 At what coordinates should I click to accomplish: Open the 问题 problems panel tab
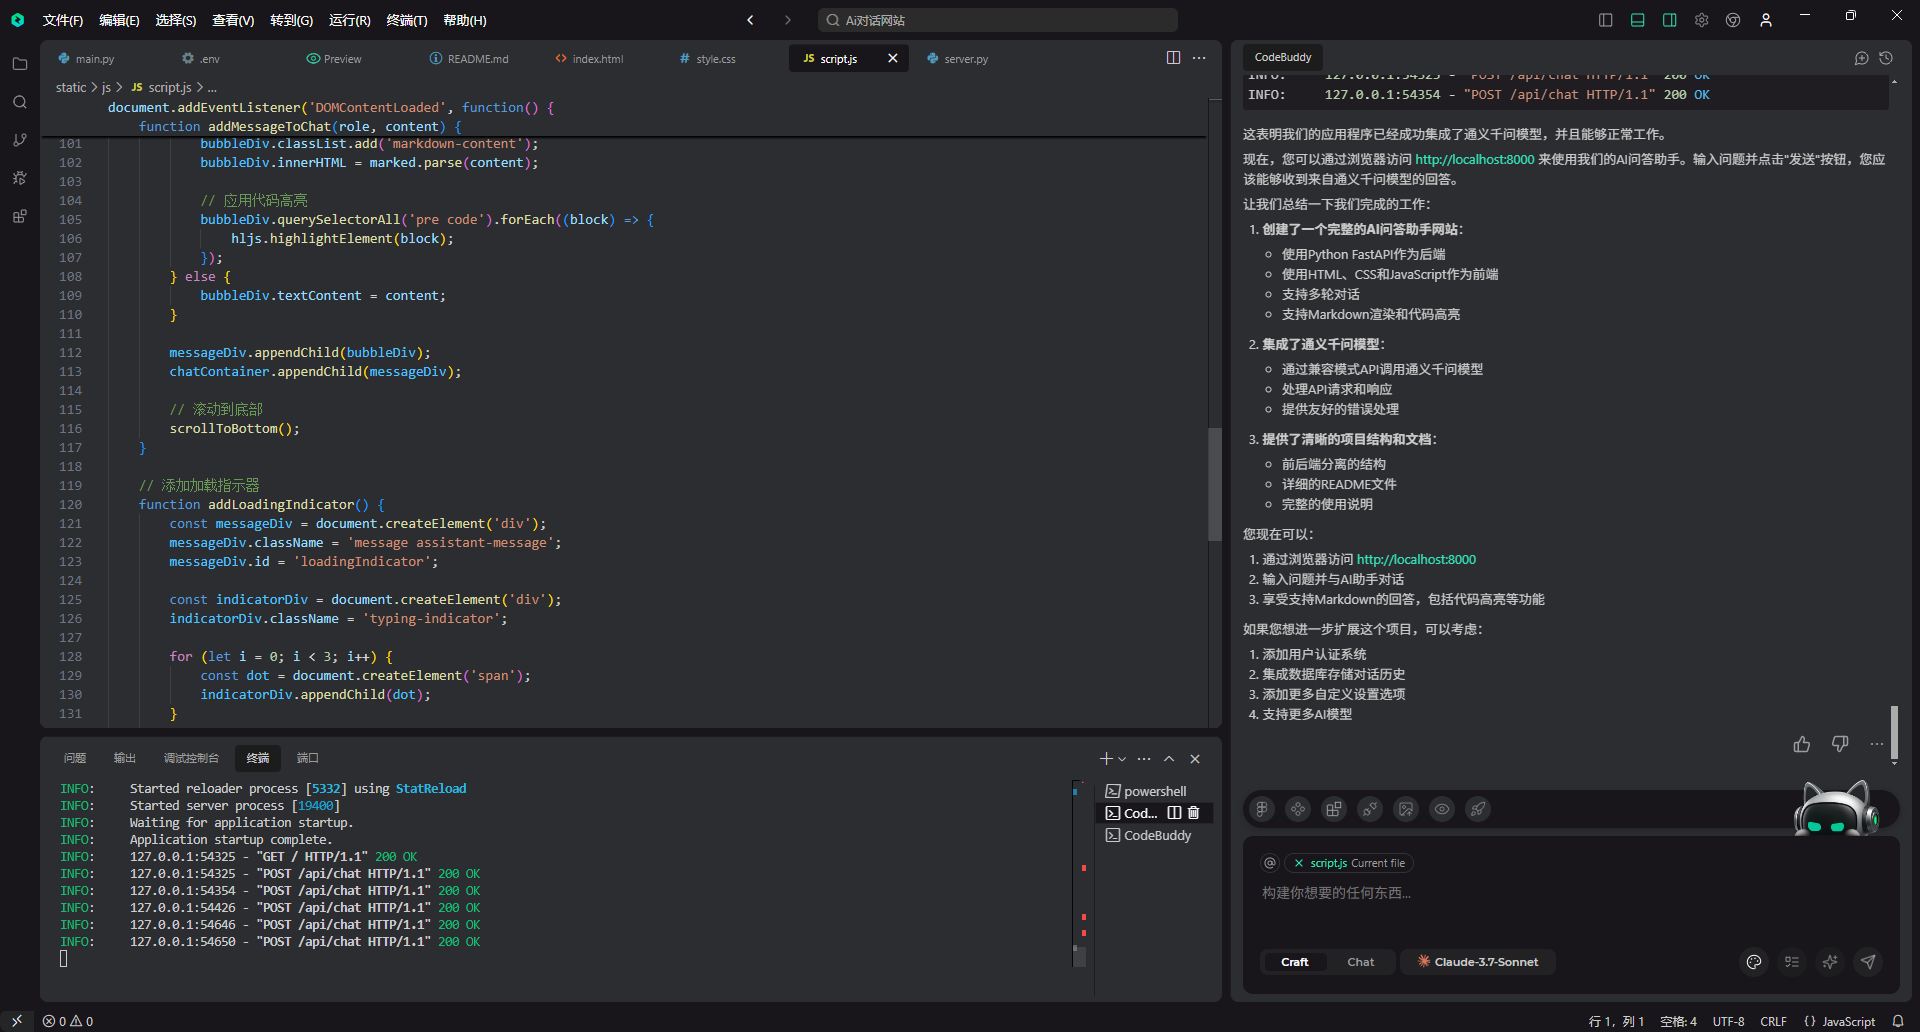pos(75,759)
